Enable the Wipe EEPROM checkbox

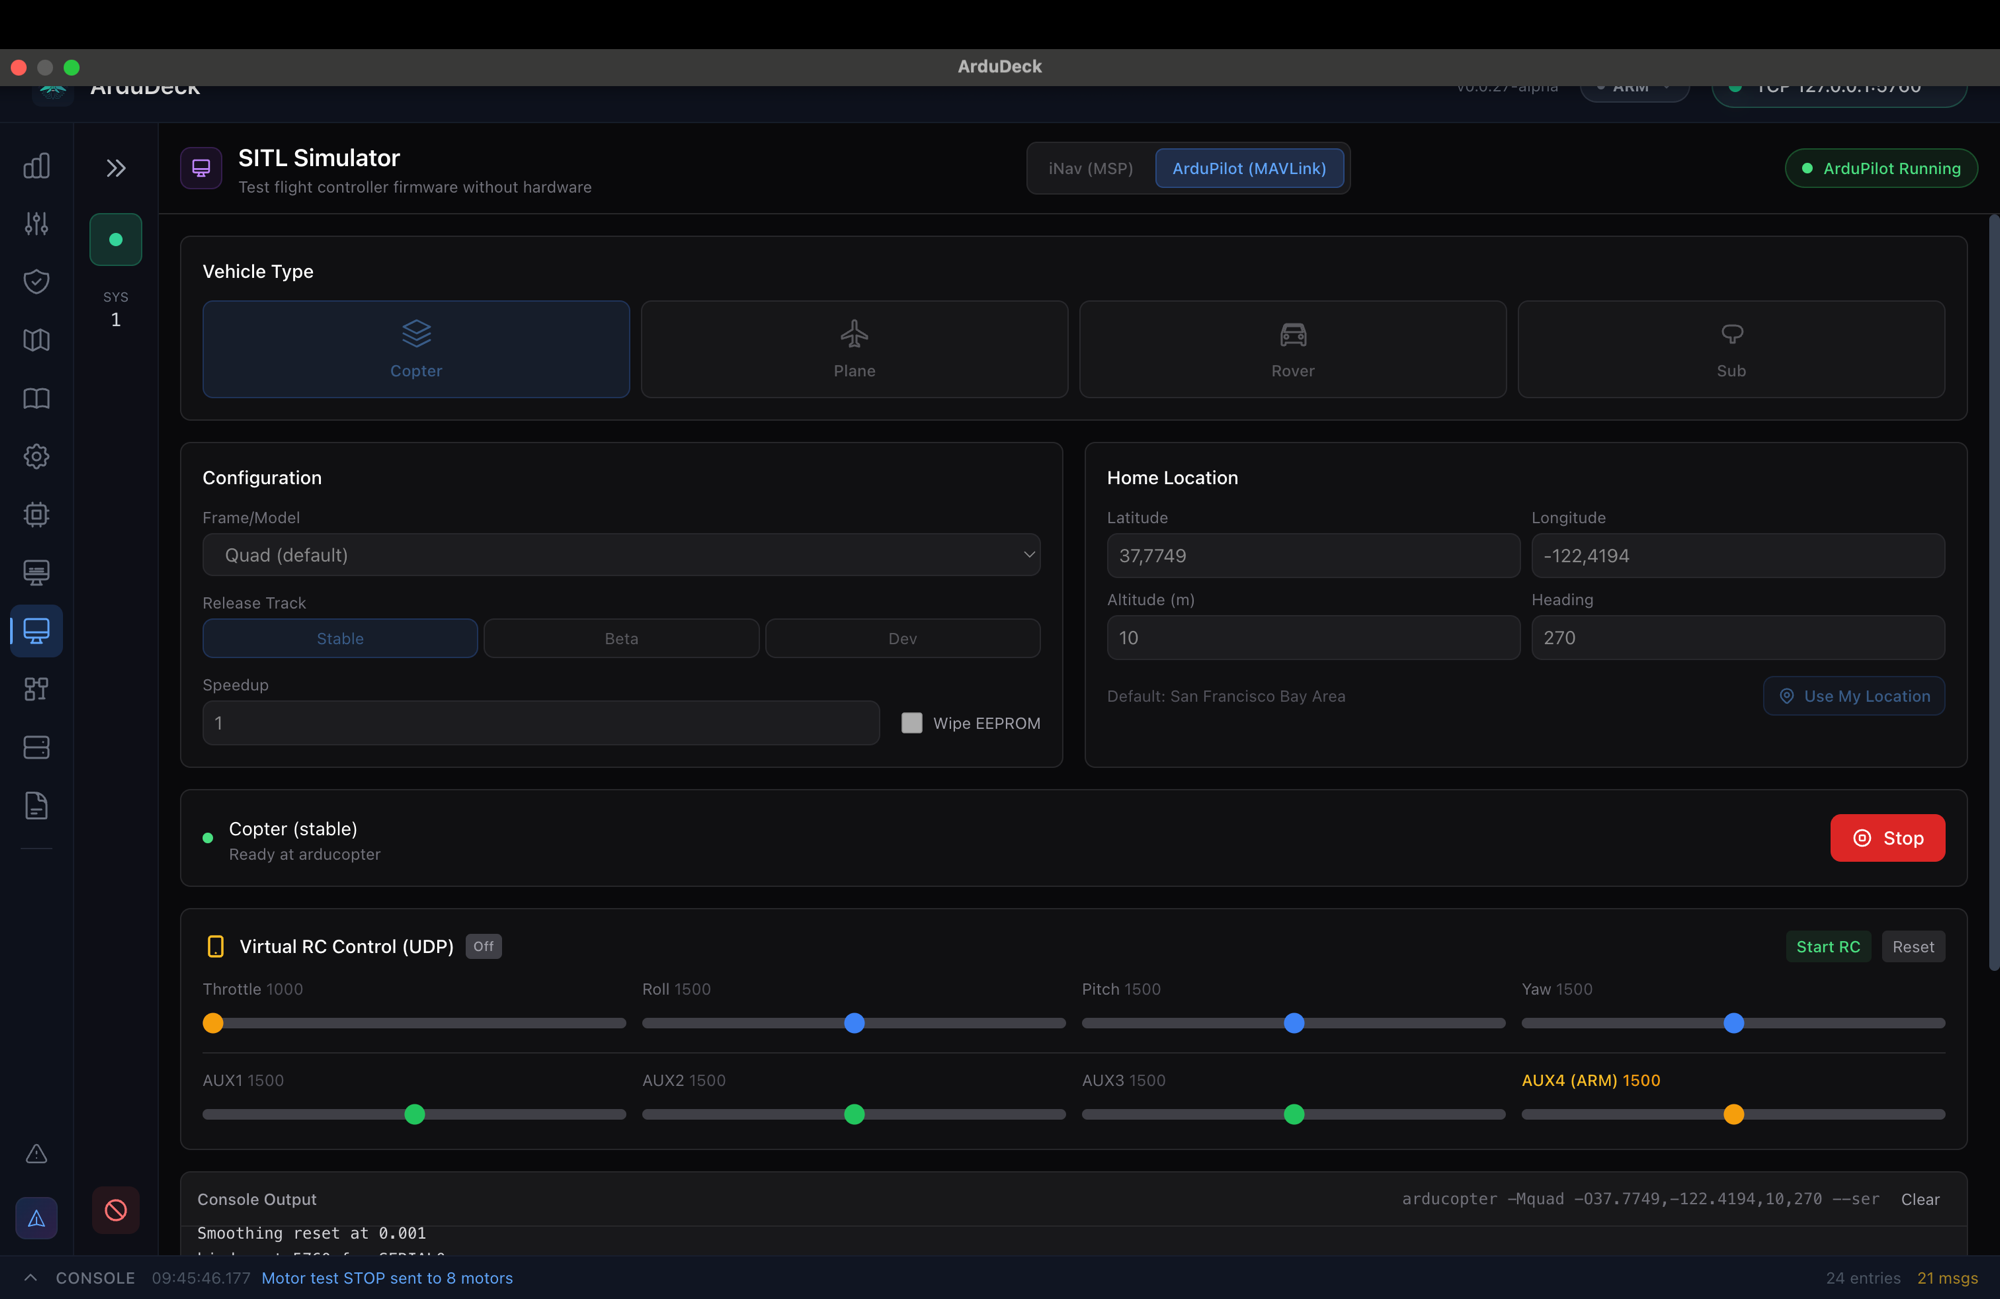911,723
